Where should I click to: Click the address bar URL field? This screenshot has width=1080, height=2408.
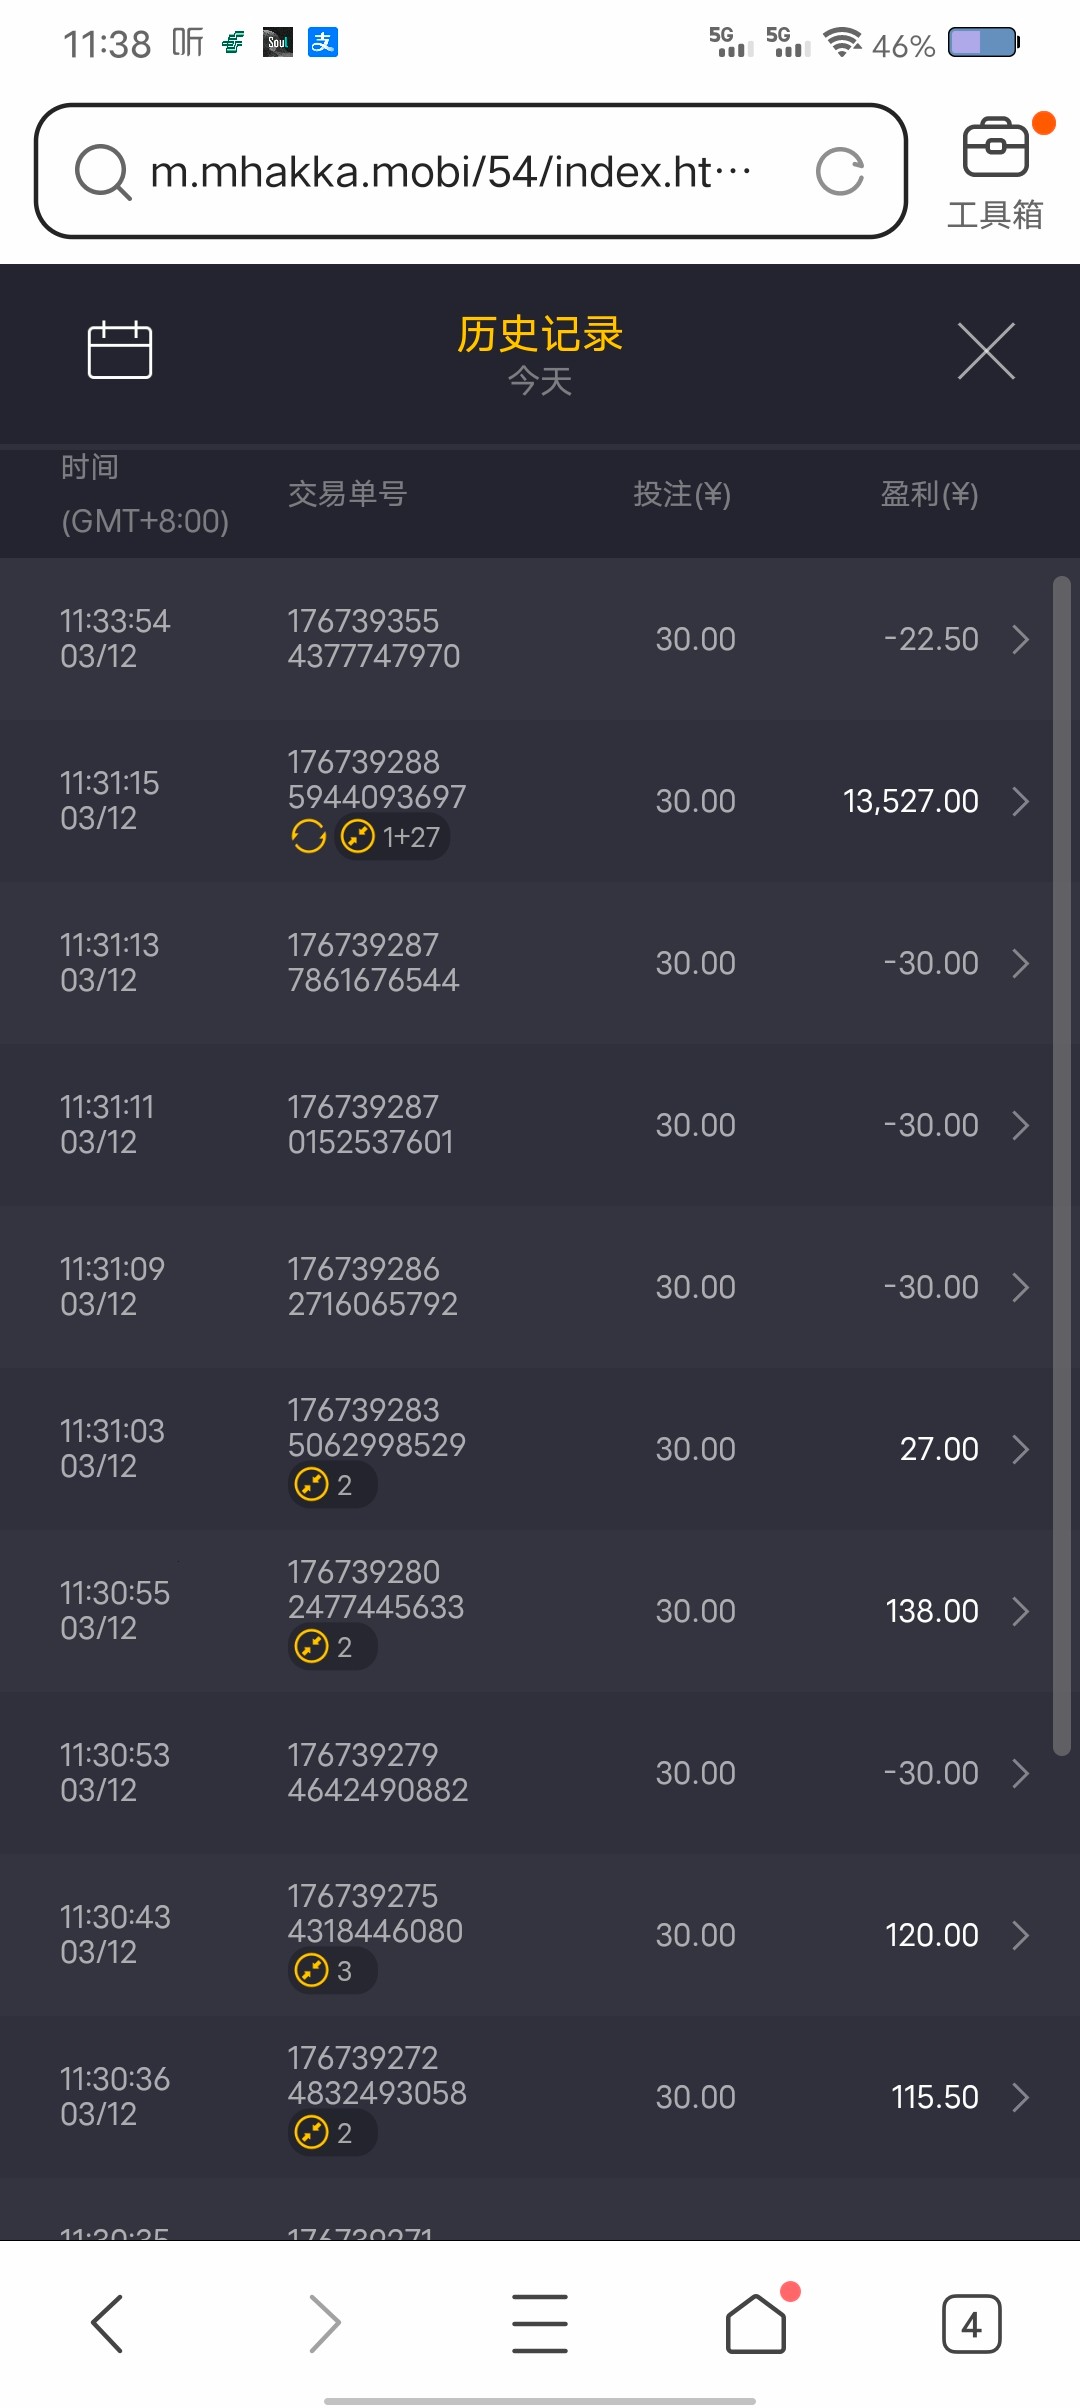tap(450, 172)
